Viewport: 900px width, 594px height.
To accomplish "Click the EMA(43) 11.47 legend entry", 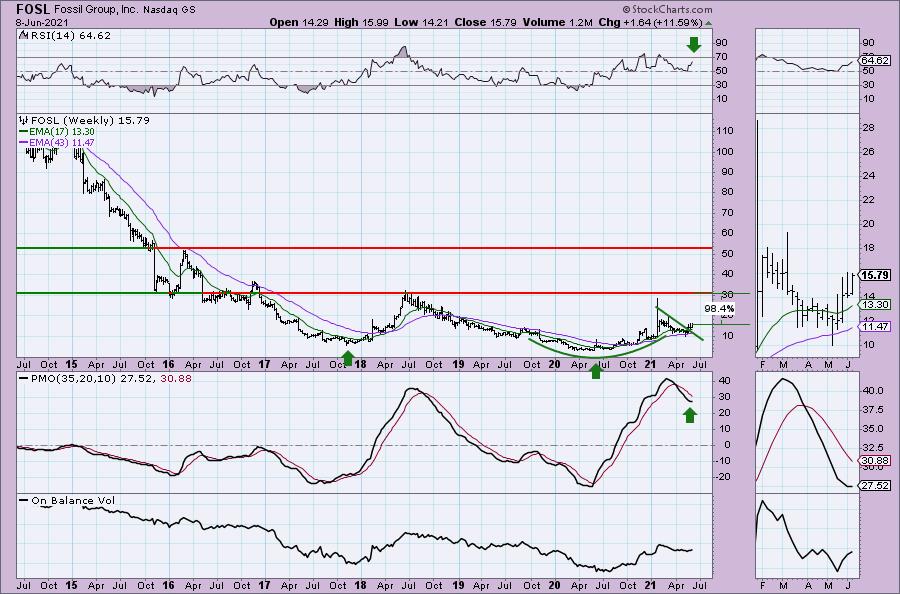I will 62,142.
